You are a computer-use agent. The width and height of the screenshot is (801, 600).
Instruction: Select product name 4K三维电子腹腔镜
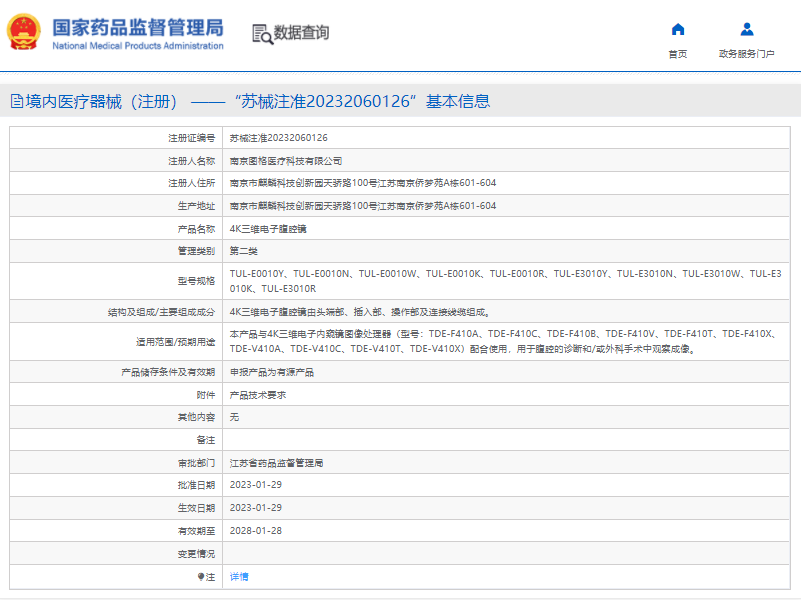pos(268,229)
